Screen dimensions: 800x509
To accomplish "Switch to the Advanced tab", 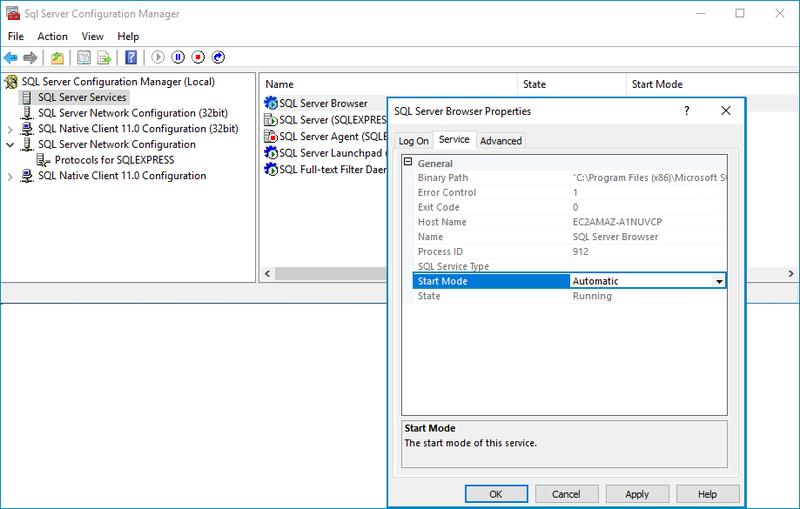I will click(x=501, y=141).
